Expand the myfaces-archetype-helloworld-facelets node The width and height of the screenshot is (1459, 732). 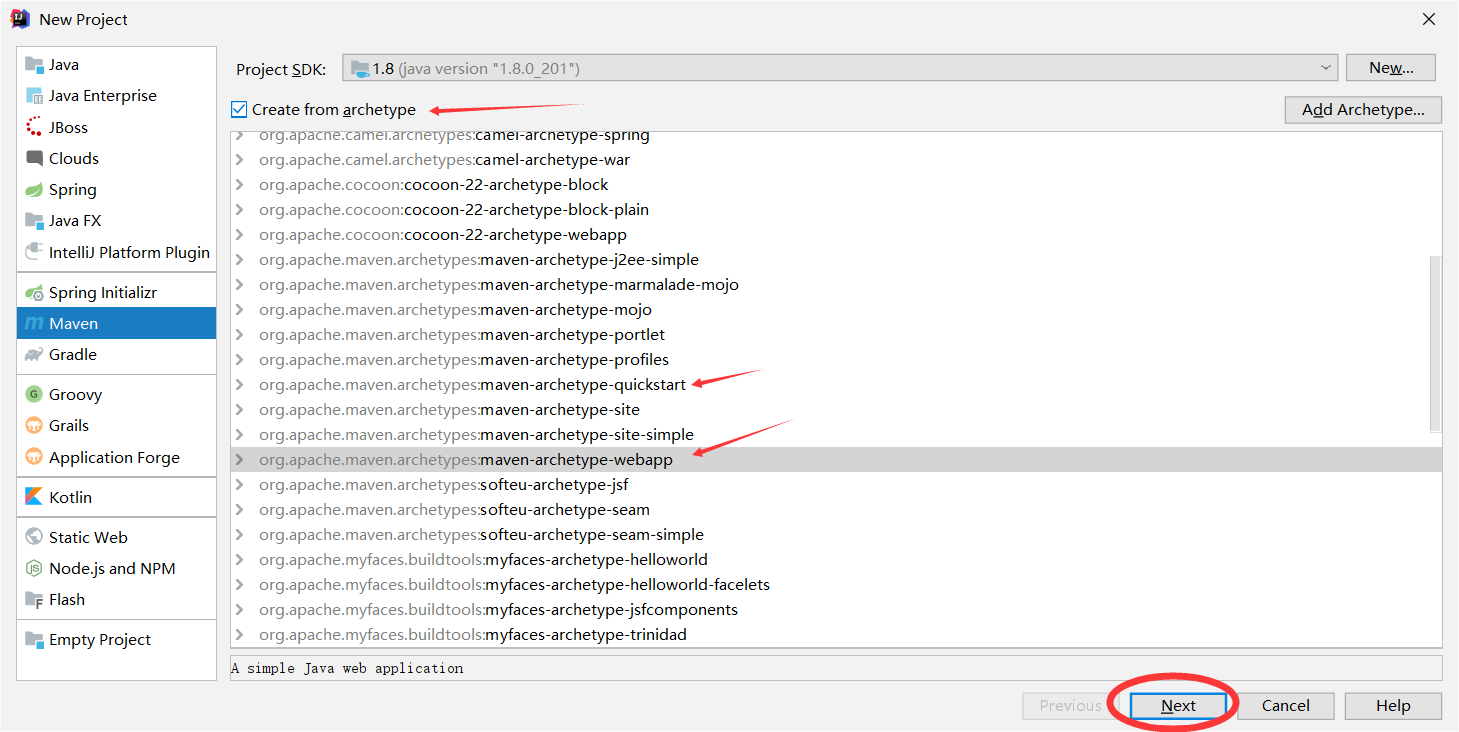point(239,585)
